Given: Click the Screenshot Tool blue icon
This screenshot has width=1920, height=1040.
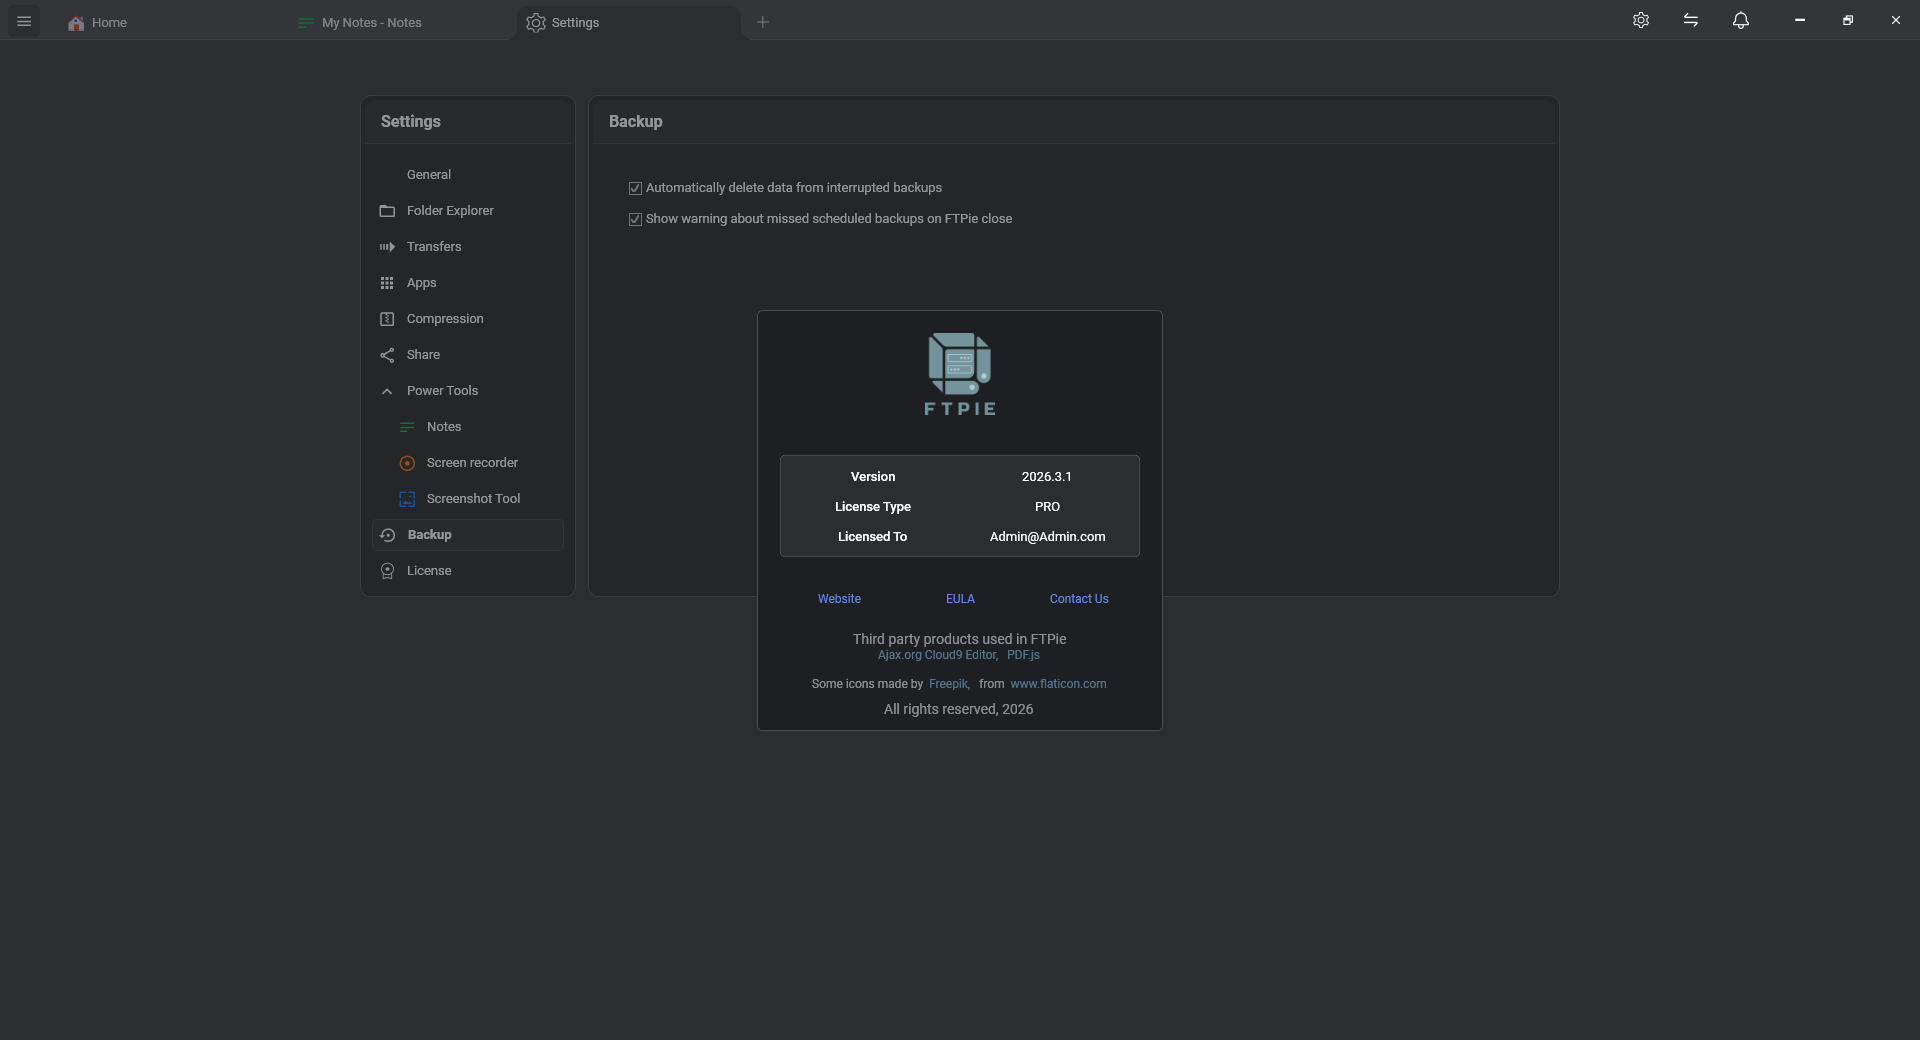Looking at the screenshot, I should 407,499.
